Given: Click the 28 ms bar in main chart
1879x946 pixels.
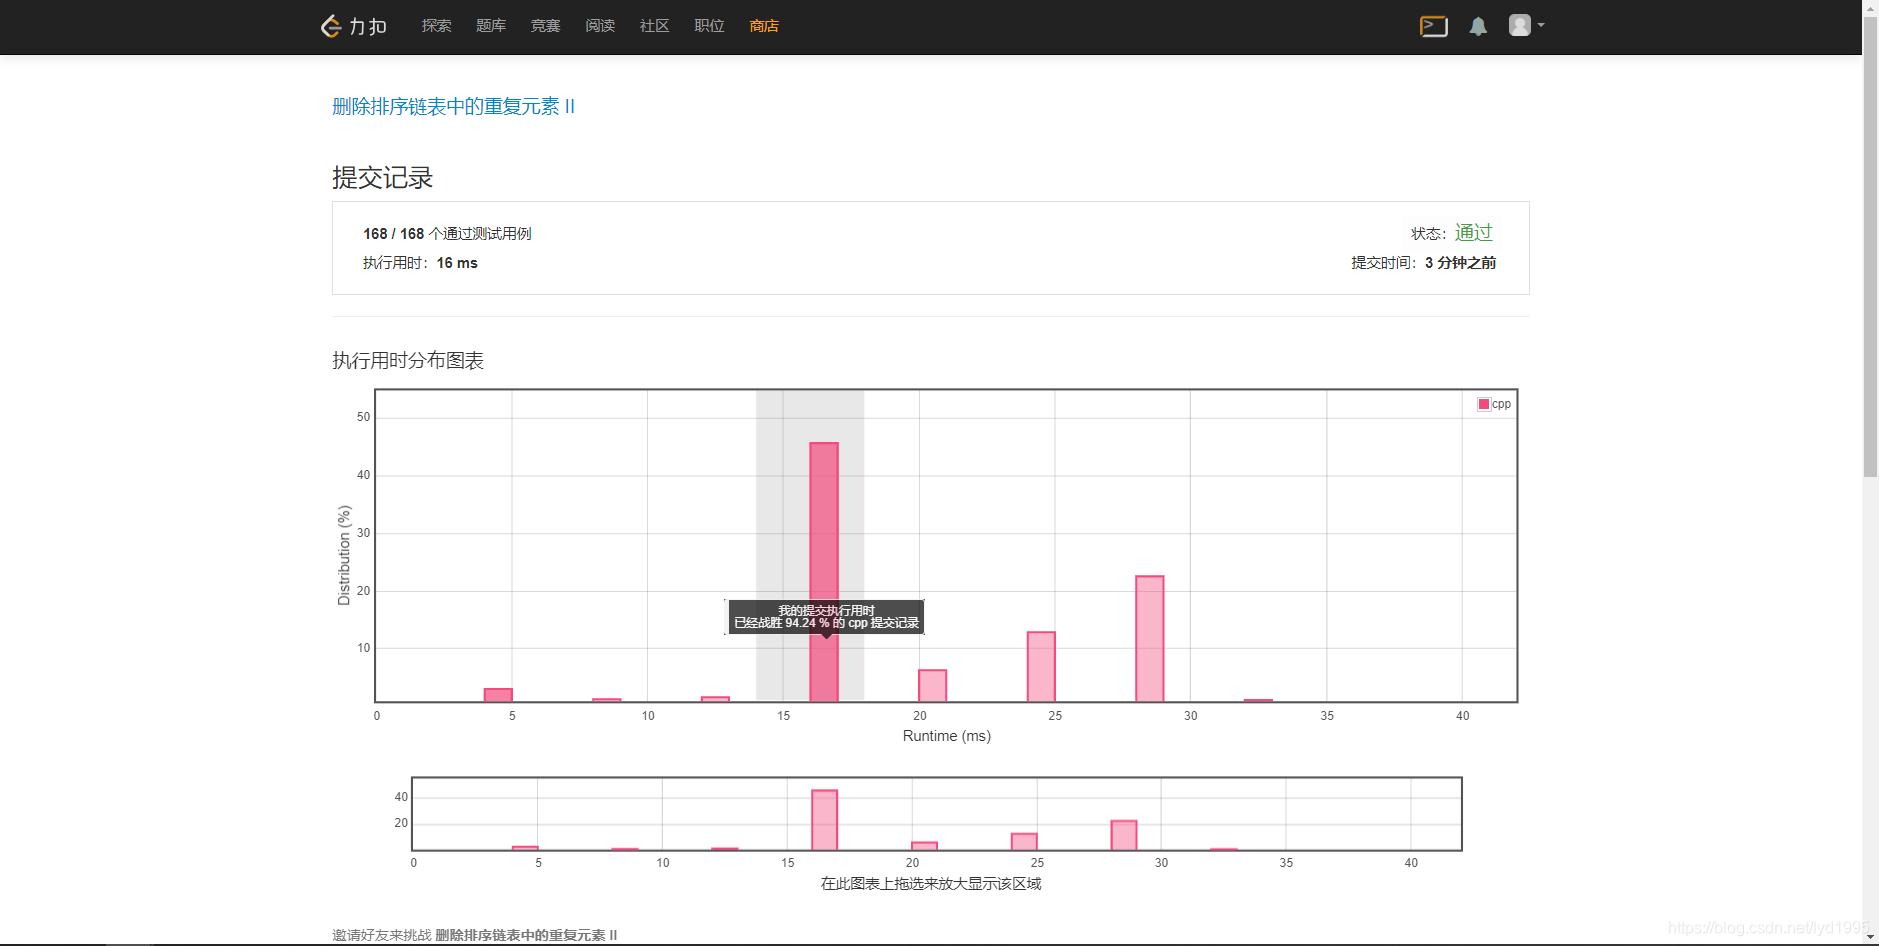Looking at the screenshot, I should pyautogui.click(x=1150, y=639).
